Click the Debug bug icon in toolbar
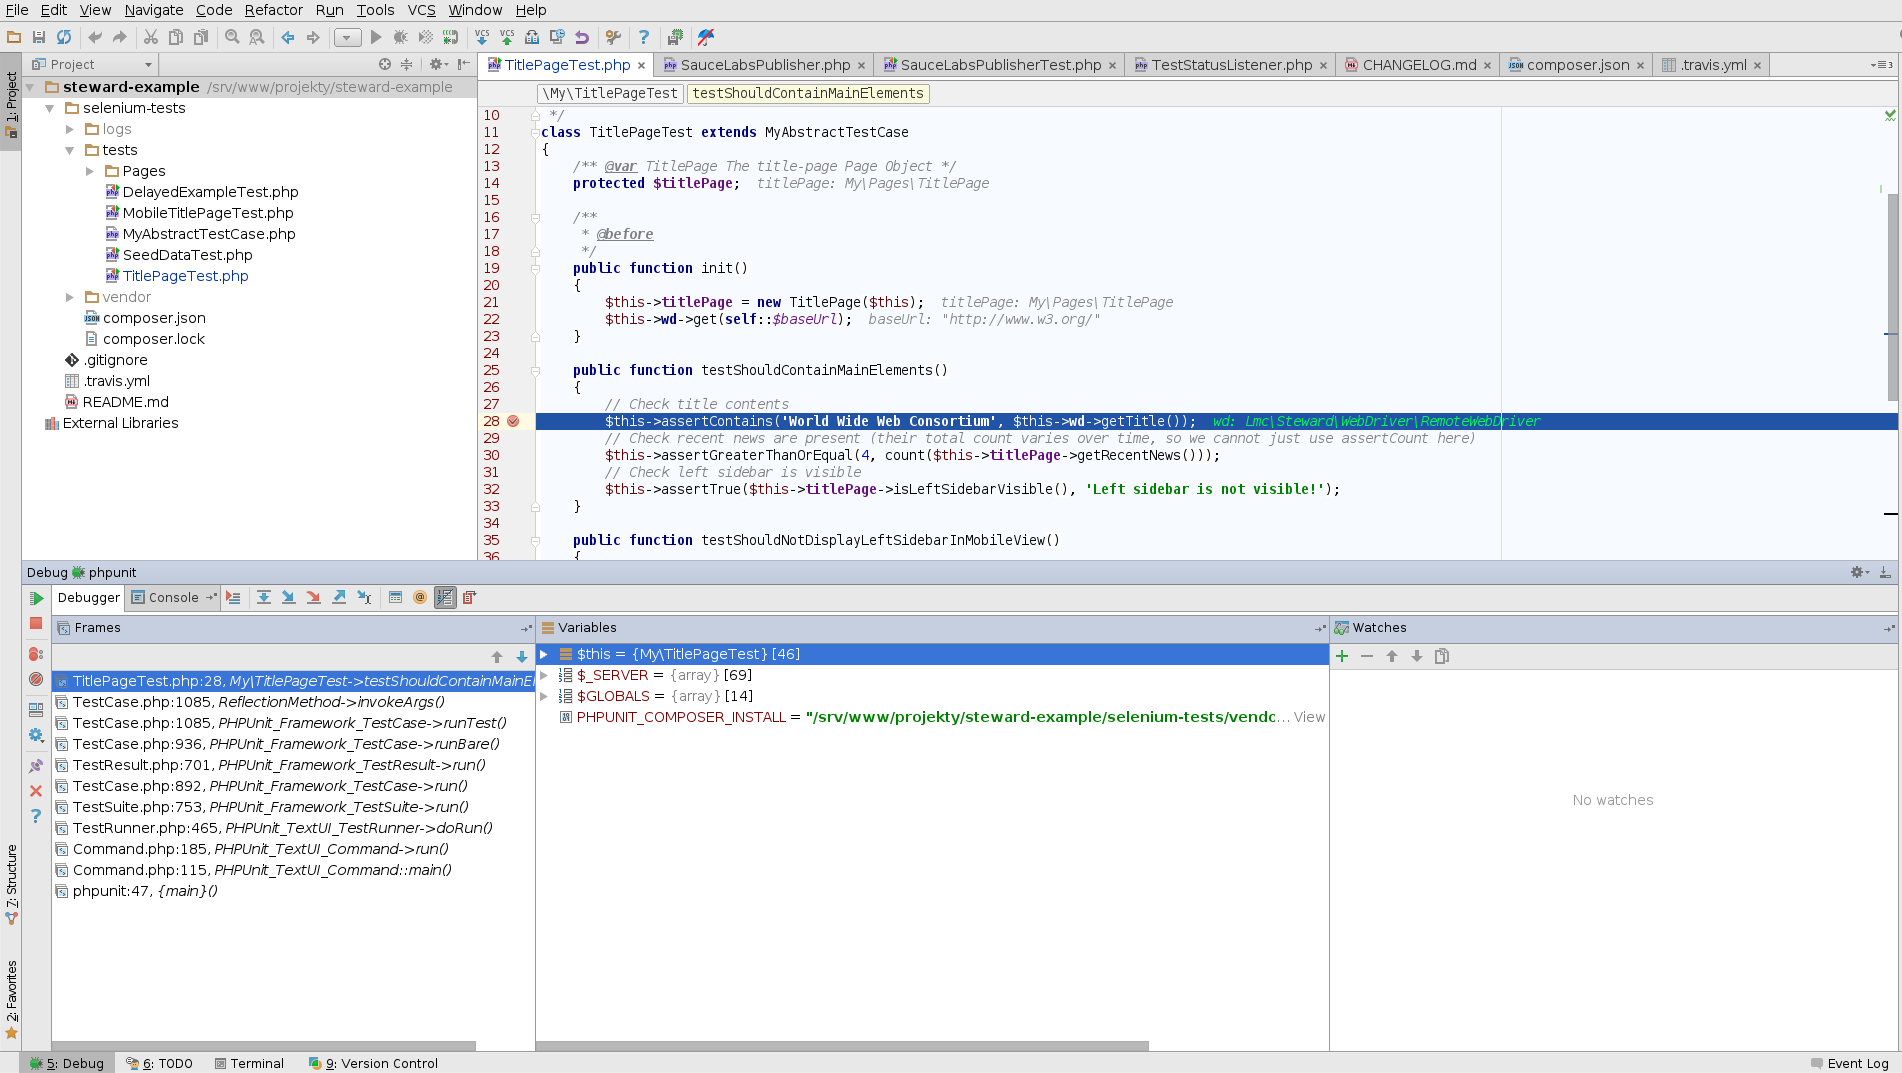 pyautogui.click(x=400, y=37)
